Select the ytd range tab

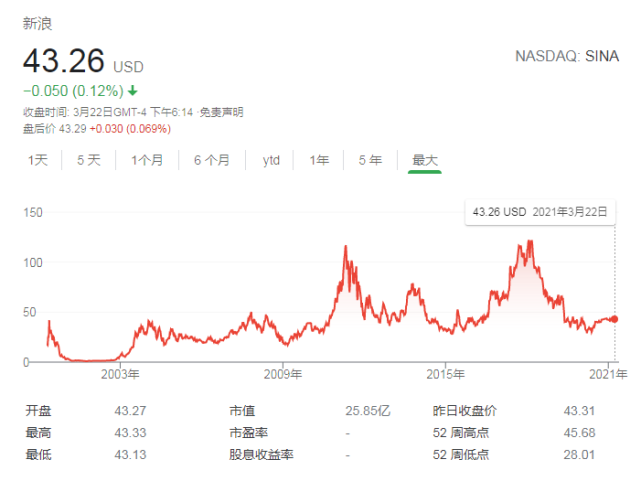pyautogui.click(x=271, y=160)
